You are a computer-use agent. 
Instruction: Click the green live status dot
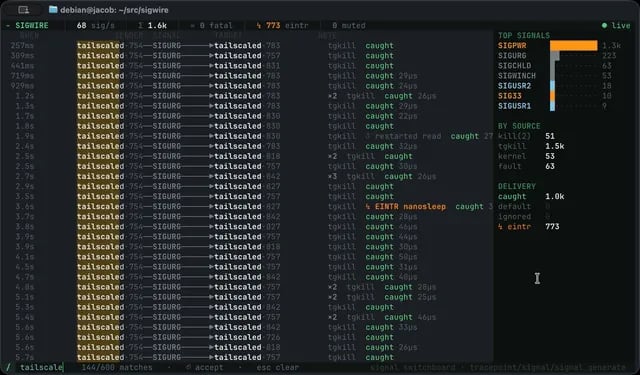604,25
